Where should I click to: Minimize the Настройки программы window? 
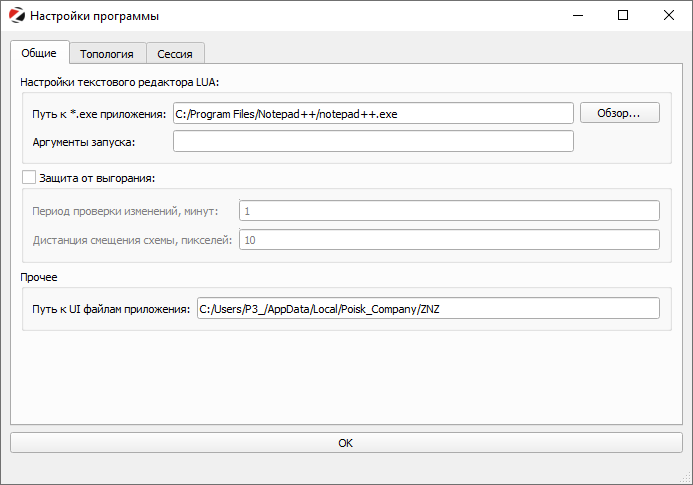click(x=577, y=16)
